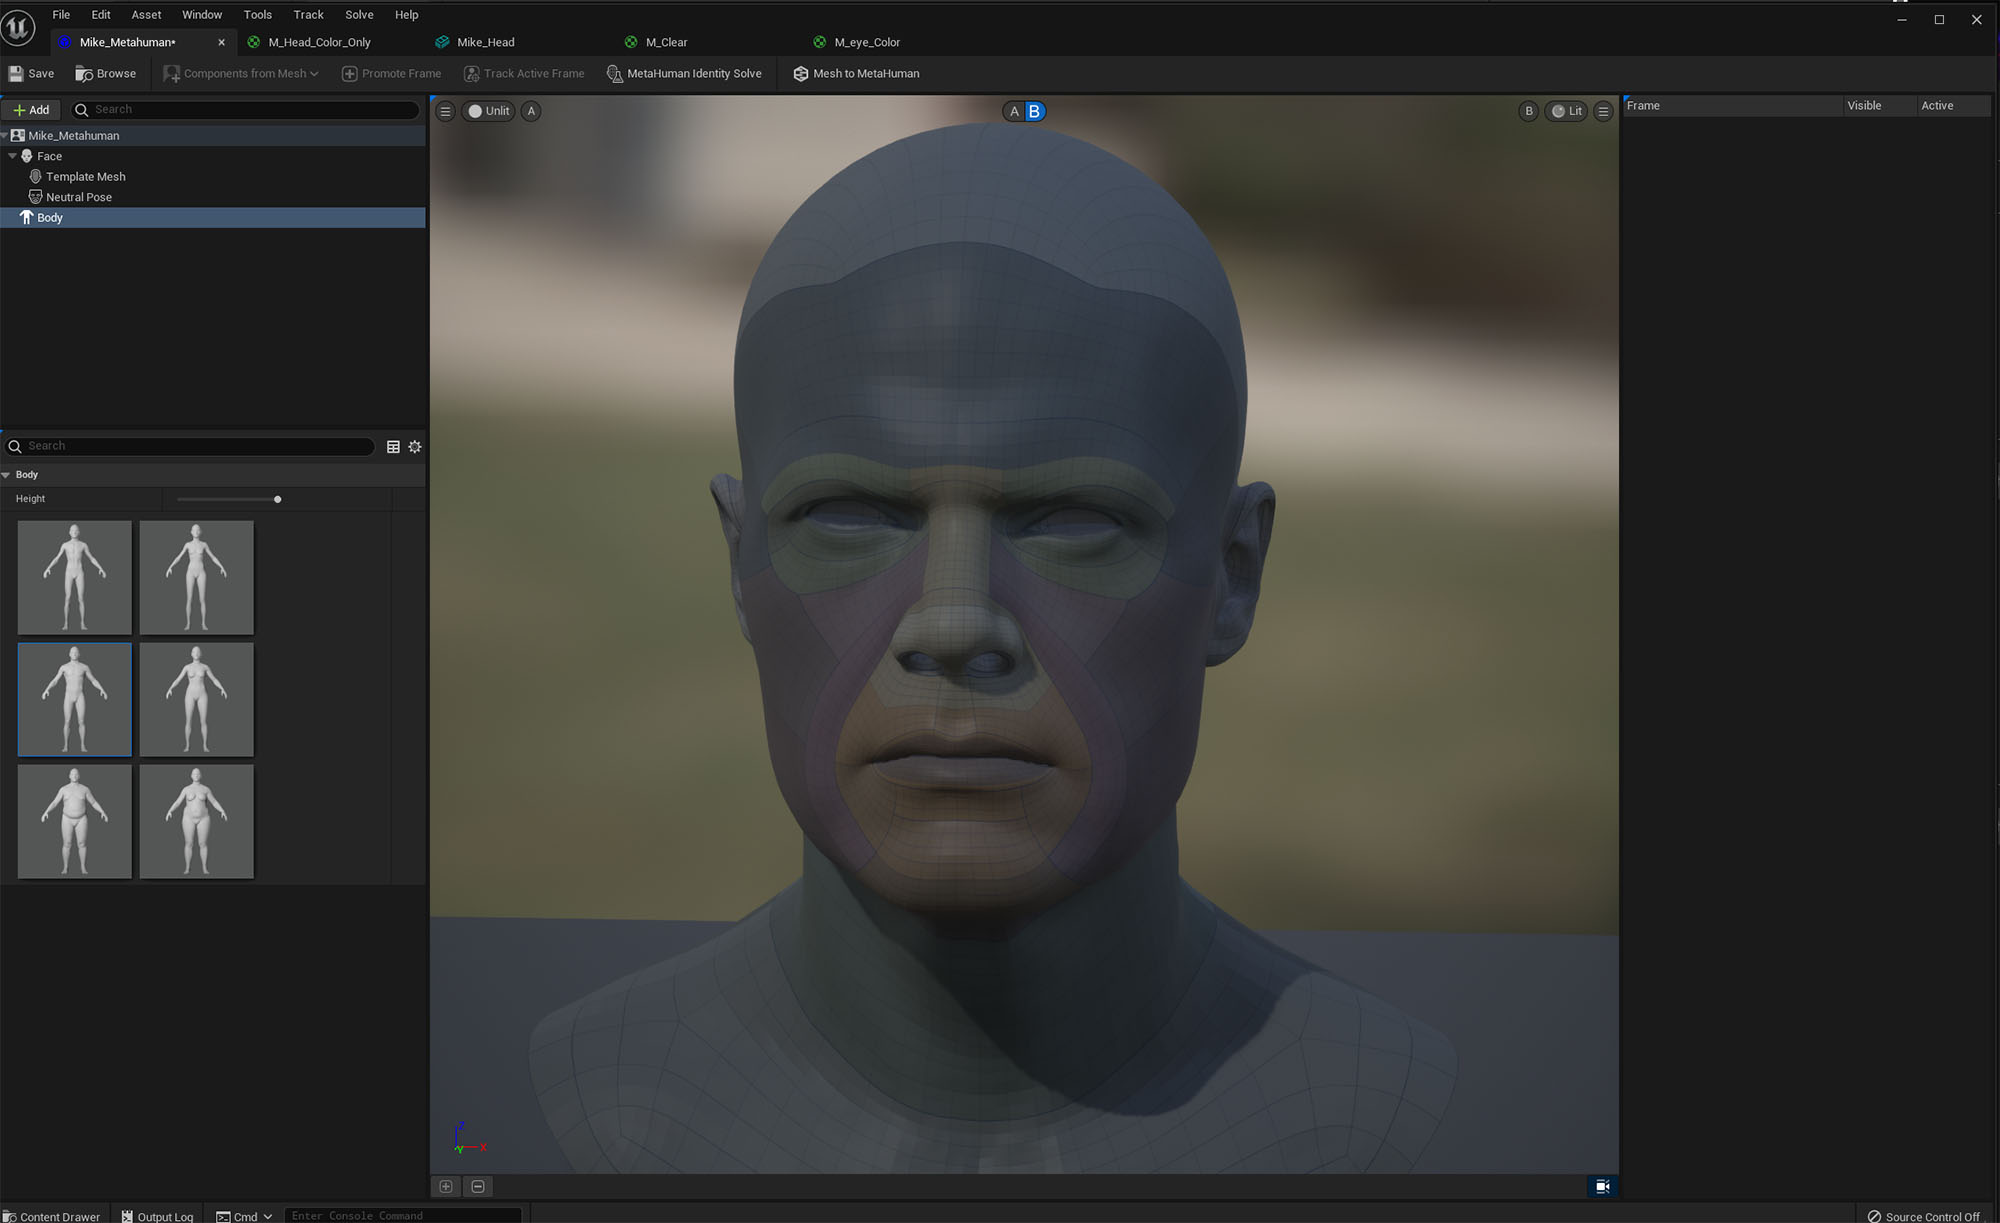
Task: Toggle Lit view mode for viewport B
Action: click(x=1566, y=111)
